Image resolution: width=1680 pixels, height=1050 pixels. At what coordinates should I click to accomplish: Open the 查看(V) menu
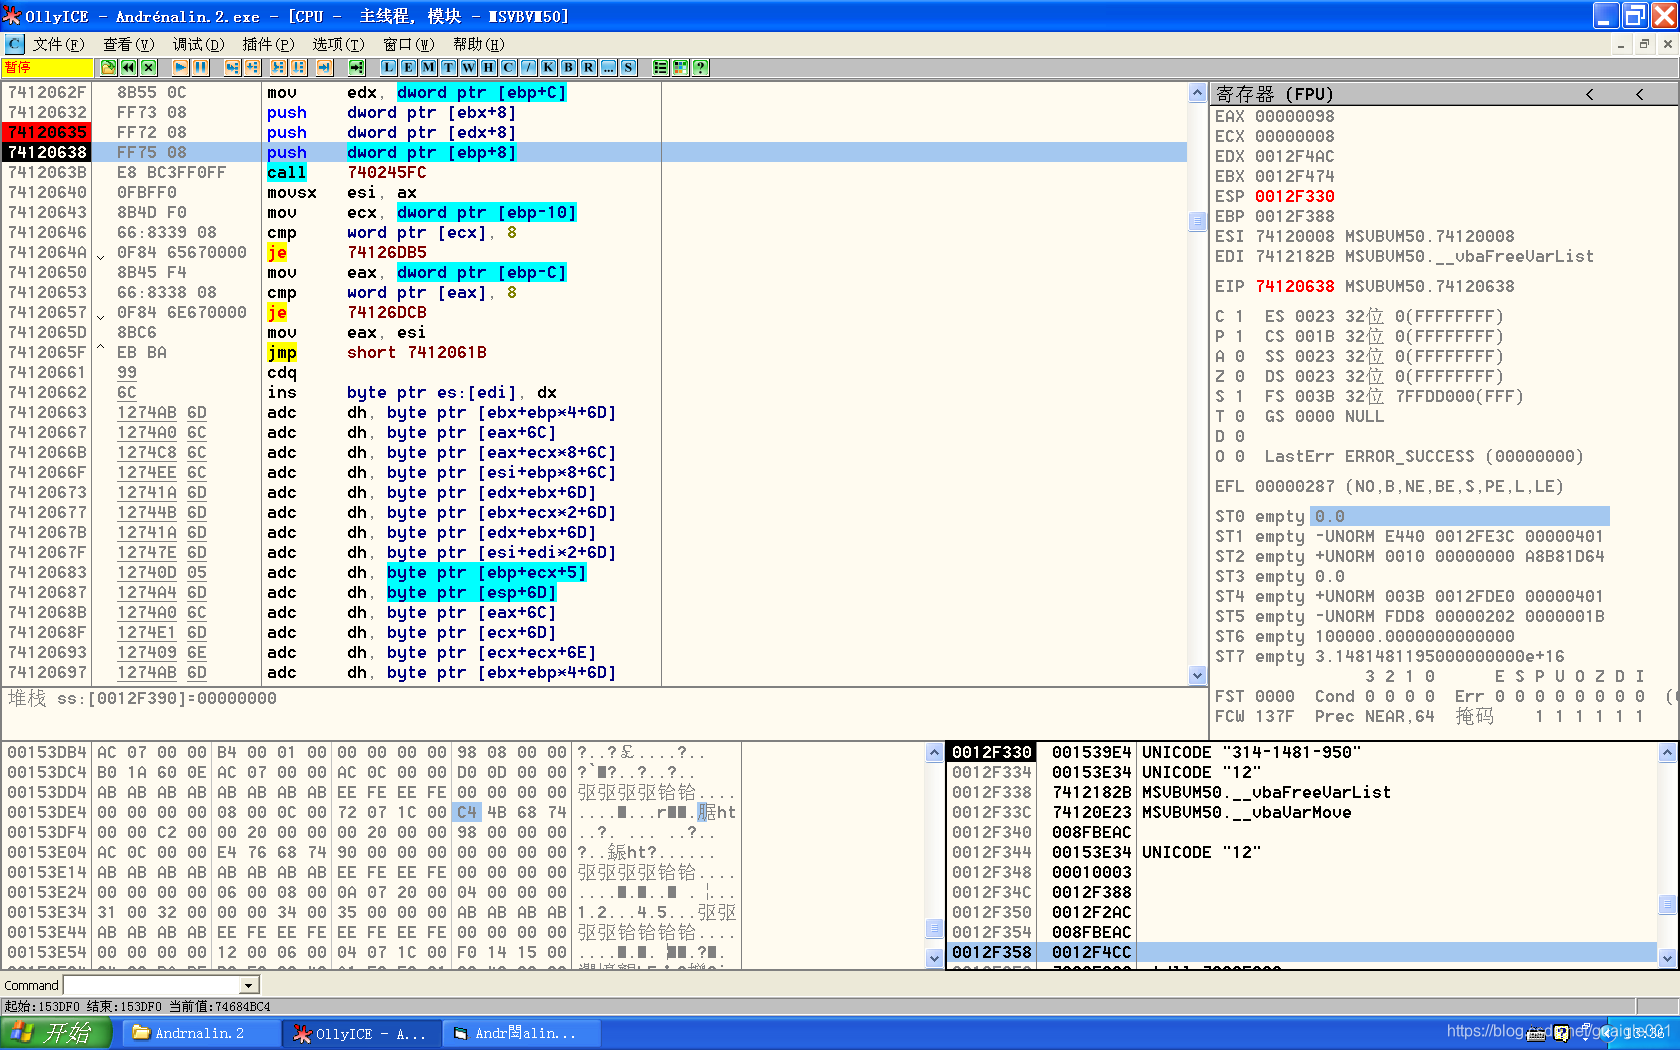(x=128, y=44)
